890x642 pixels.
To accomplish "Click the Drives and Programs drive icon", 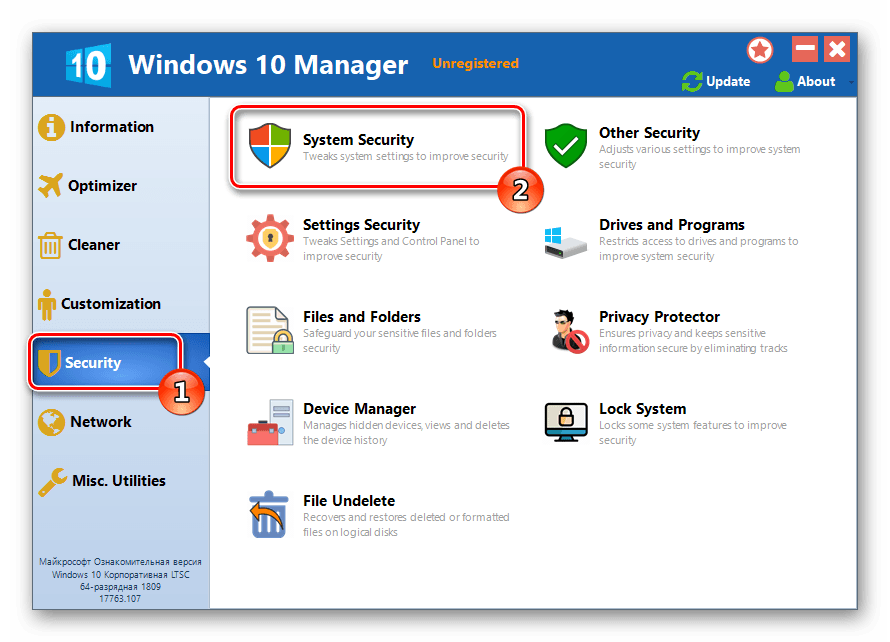I will pos(565,242).
